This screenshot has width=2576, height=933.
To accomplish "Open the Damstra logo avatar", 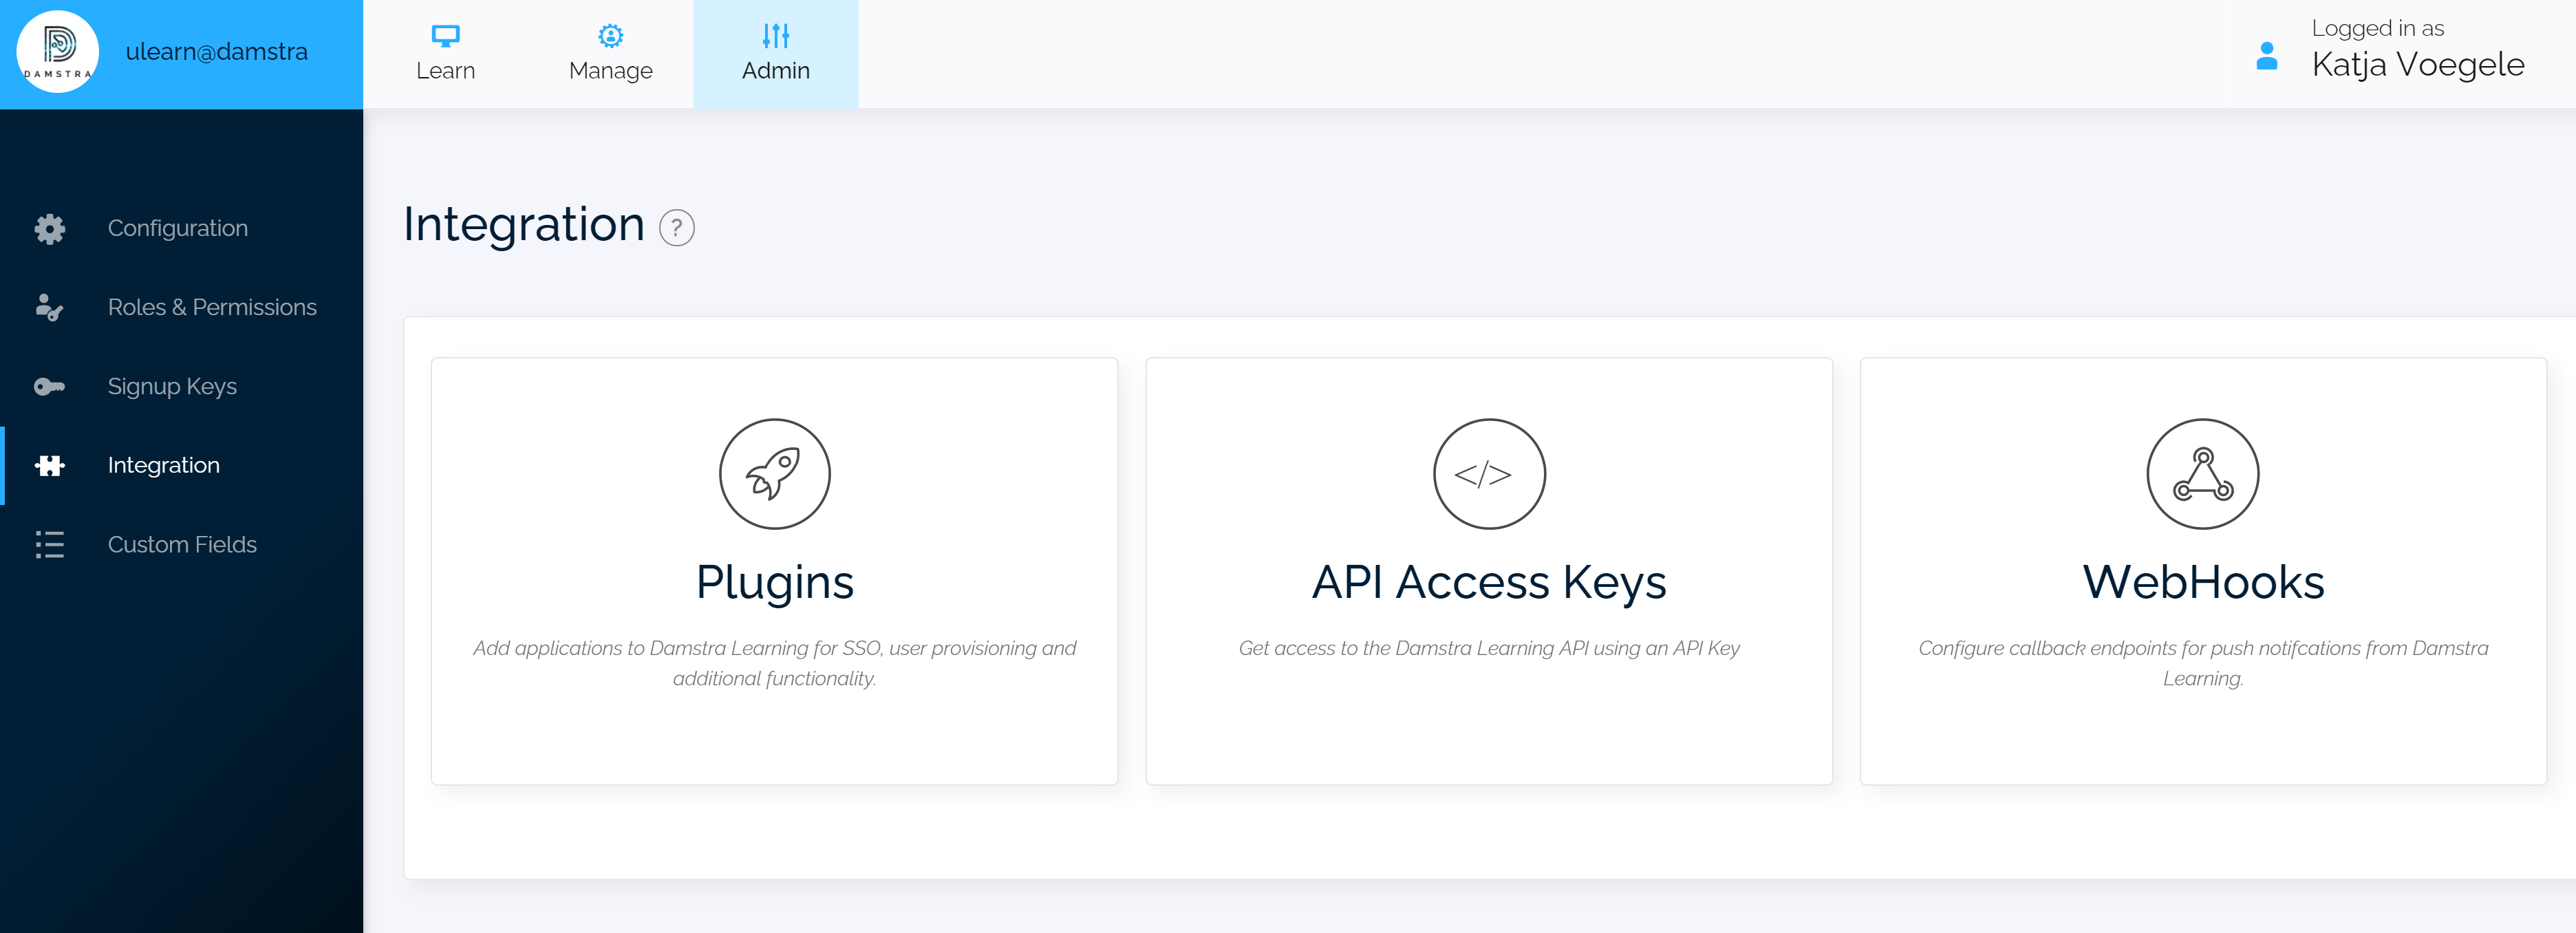I will (58, 52).
